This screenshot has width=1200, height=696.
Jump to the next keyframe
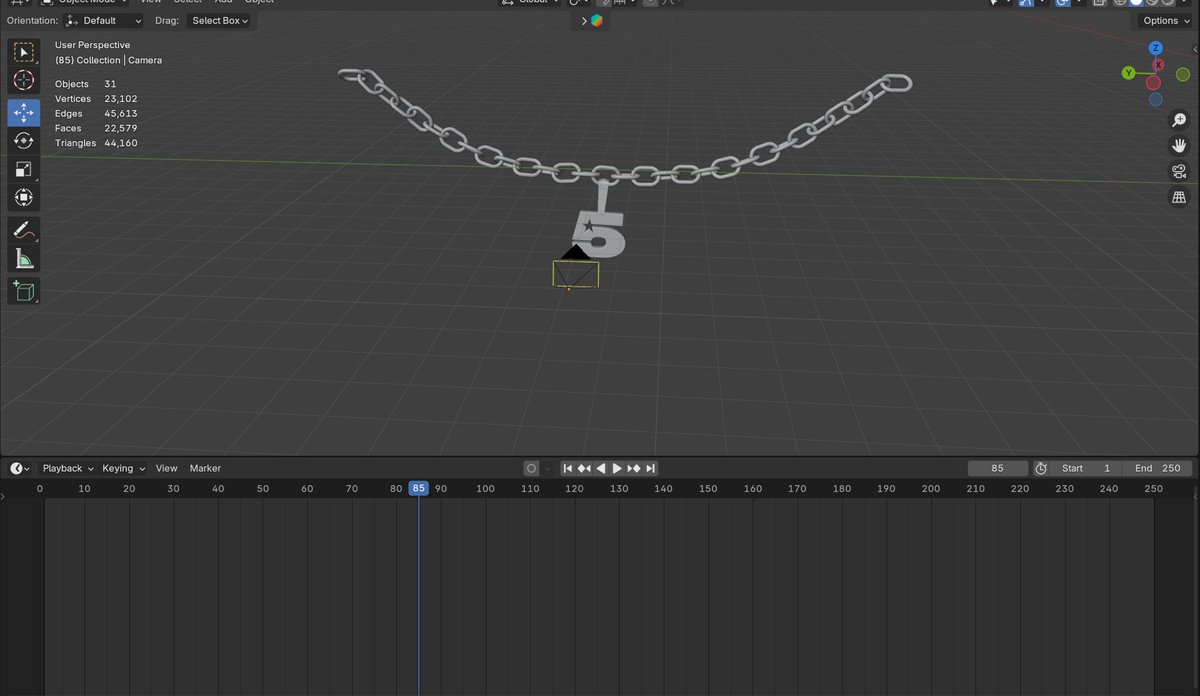click(x=634, y=468)
